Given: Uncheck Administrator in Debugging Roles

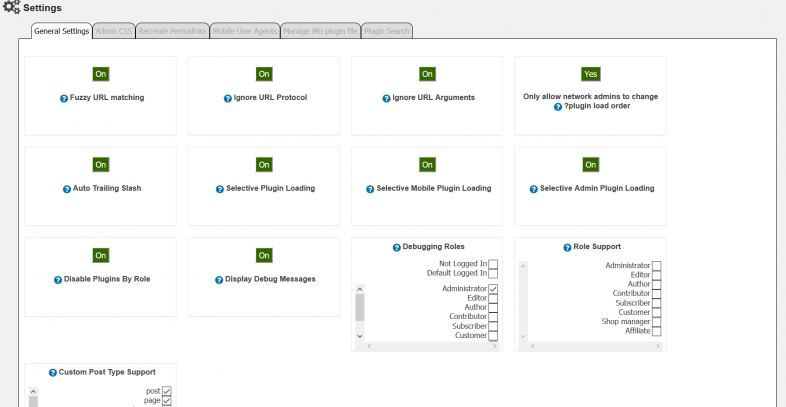Looking at the screenshot, I should tap(493, 289).
